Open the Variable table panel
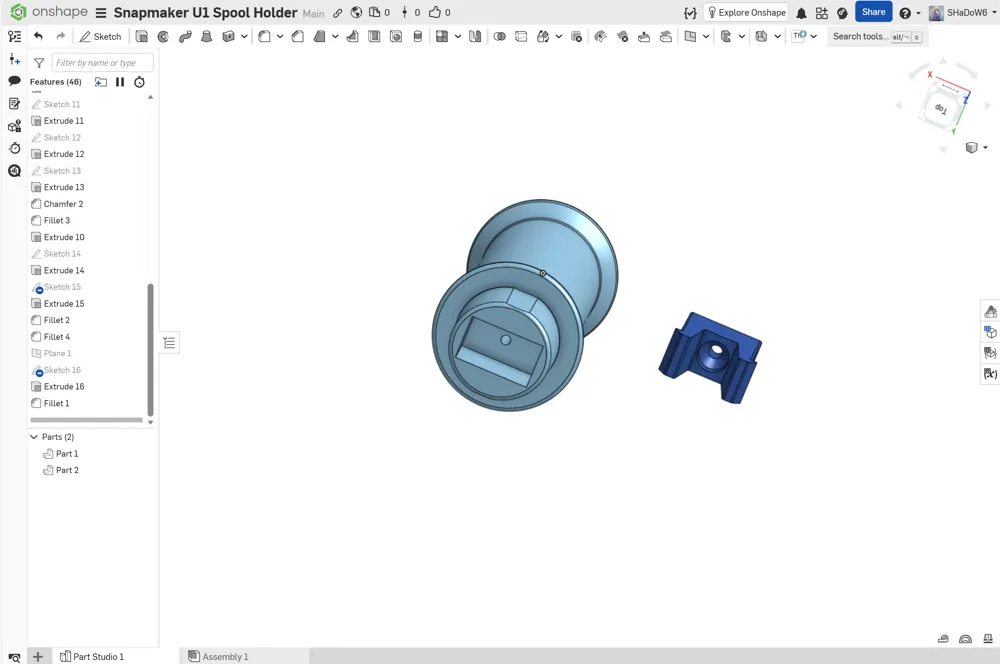The height and width of the screenshot is (664, 1000). (990, 374)
